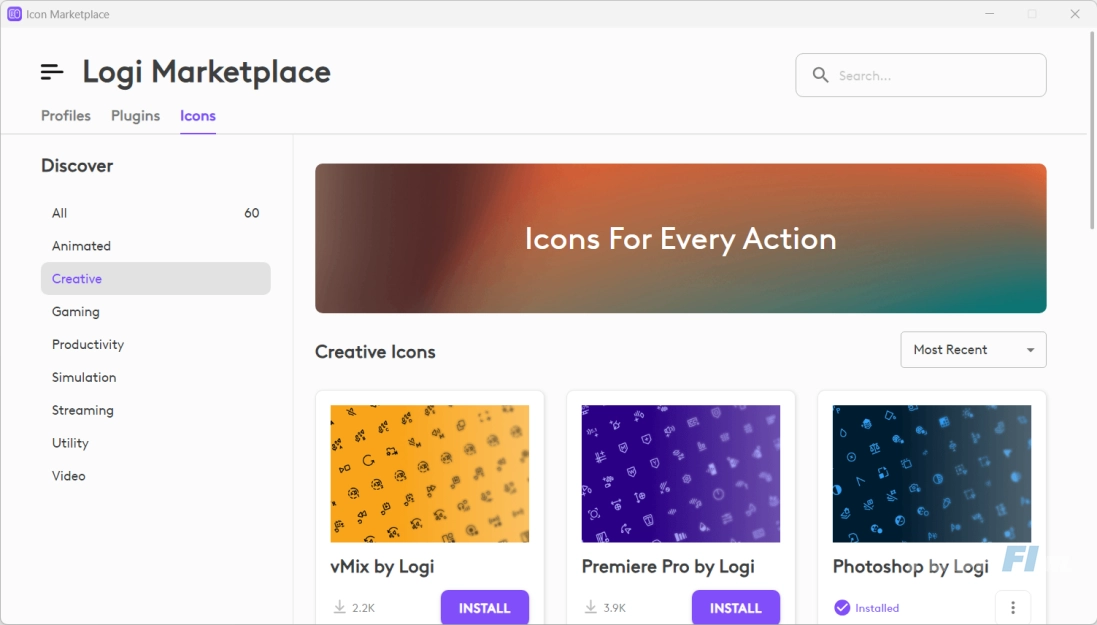Open the Most Recent sort dropdown
This screenshot has height=625, width=1097.
point(973,349)
